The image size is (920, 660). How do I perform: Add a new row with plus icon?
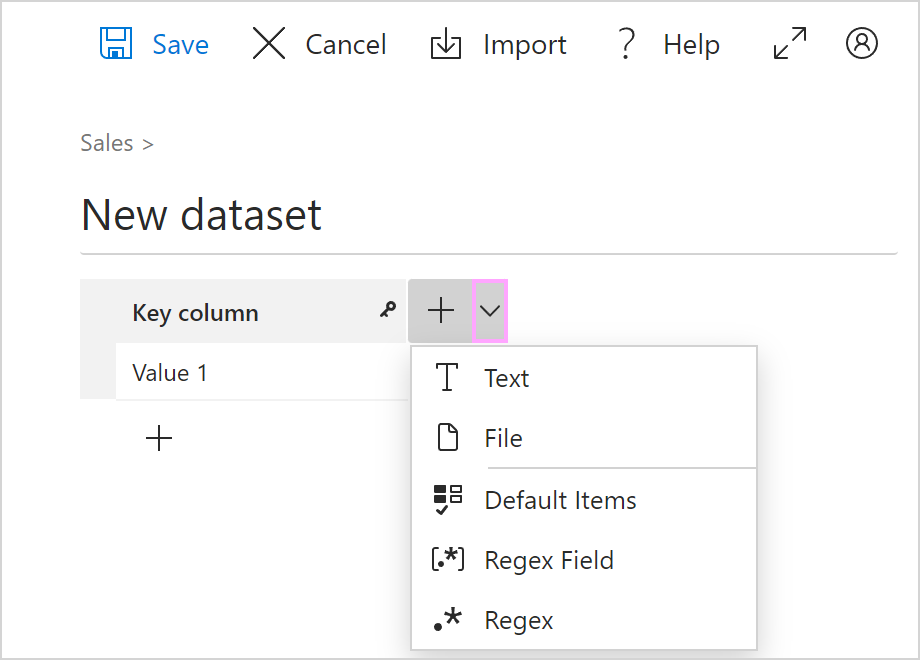(x=159, y=439)
